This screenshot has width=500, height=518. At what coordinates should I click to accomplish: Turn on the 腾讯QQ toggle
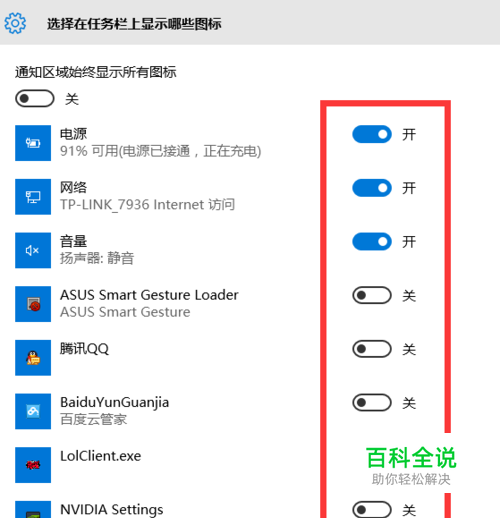click(x=372, y=349)
